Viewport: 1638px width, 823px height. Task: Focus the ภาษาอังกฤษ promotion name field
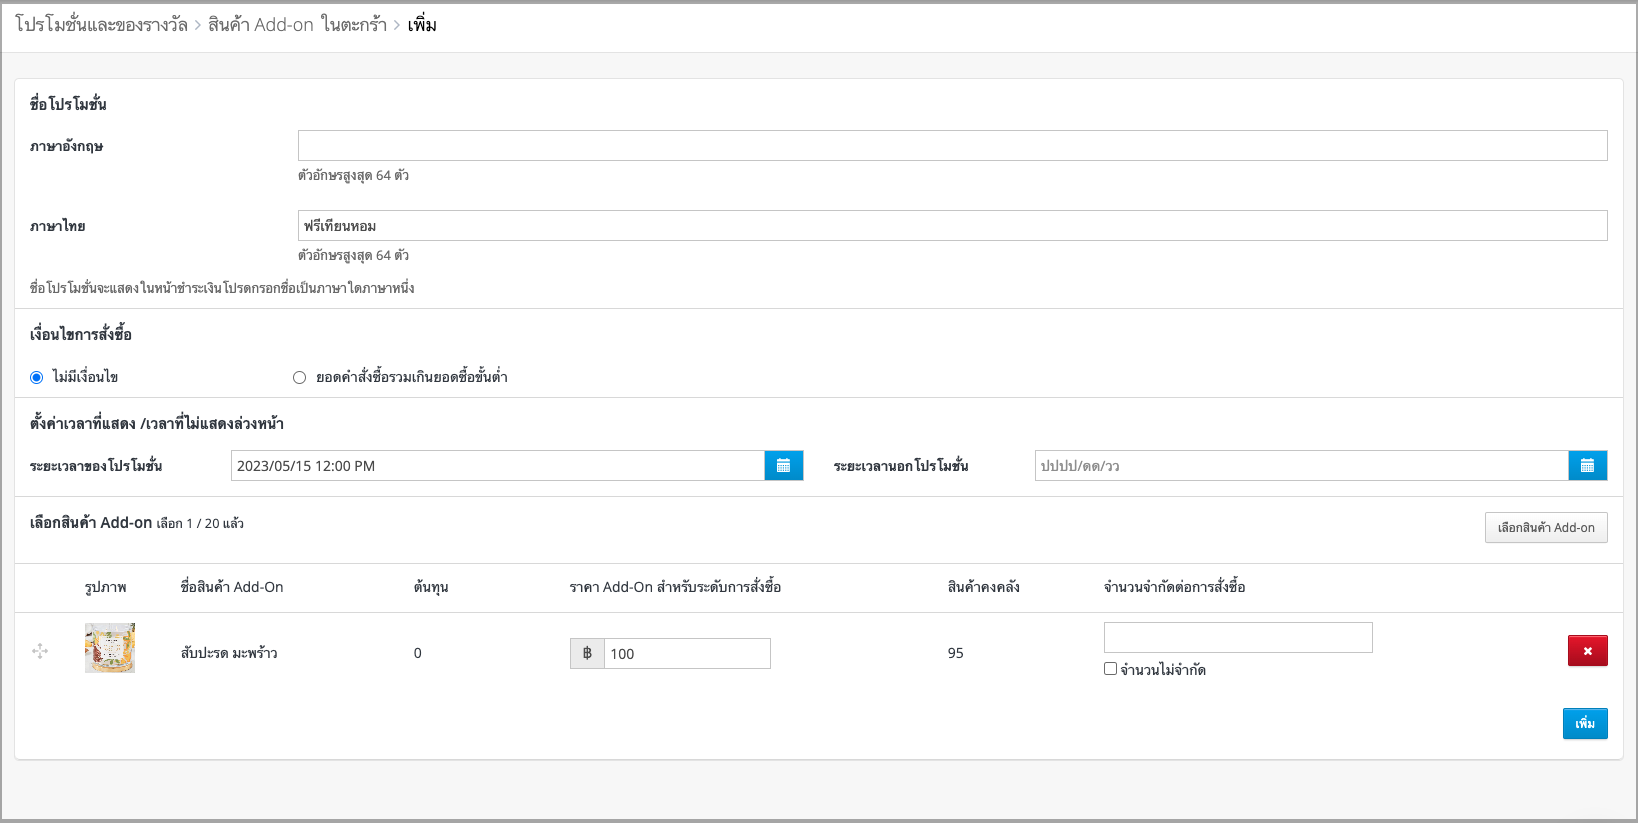(x=952, y=146)
